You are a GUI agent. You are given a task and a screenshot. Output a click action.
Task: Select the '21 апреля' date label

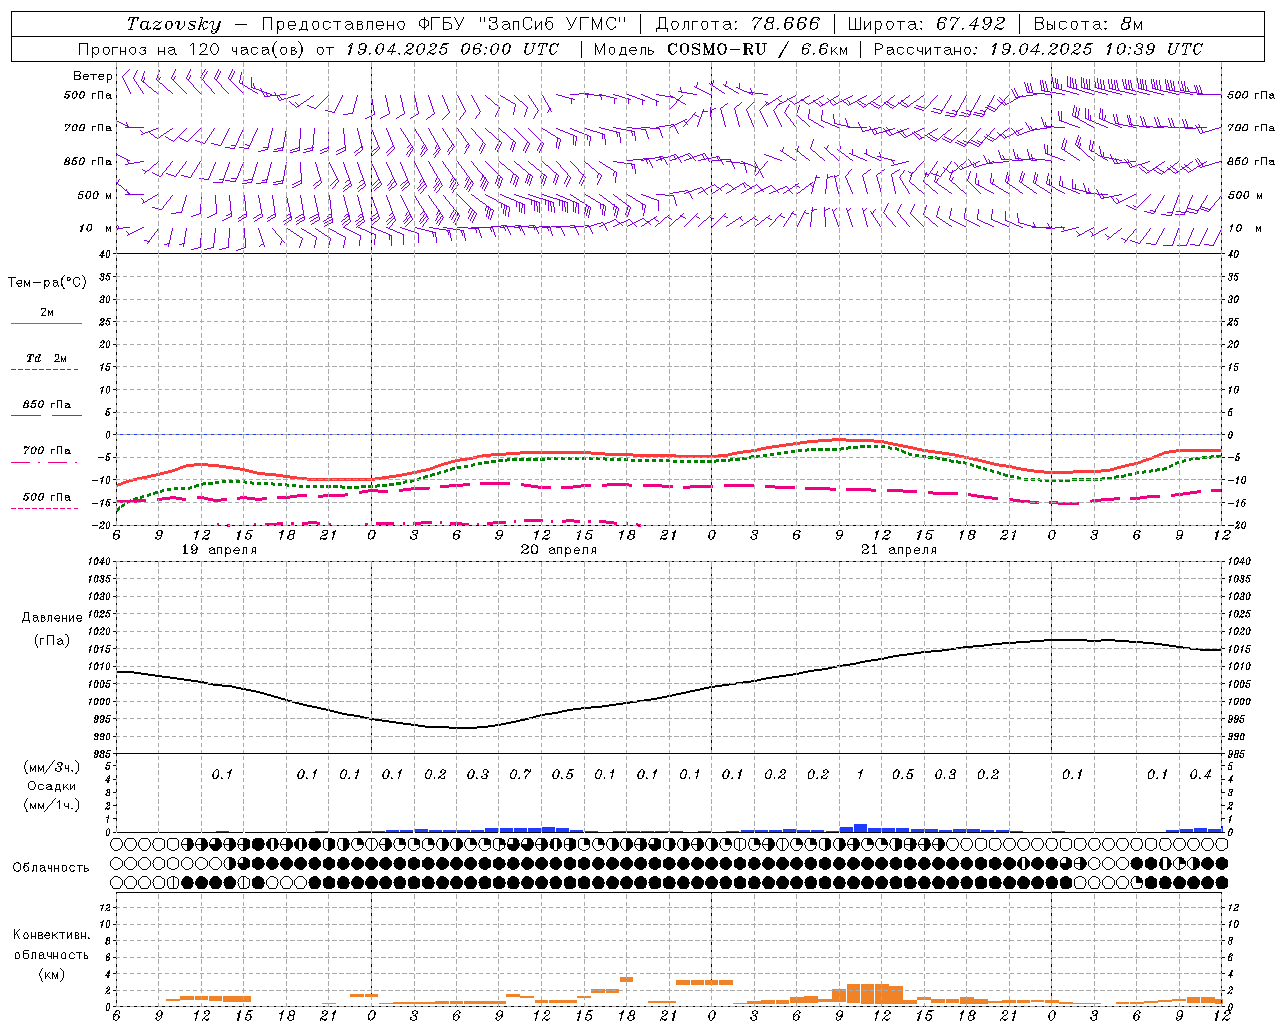click(899, 550)
